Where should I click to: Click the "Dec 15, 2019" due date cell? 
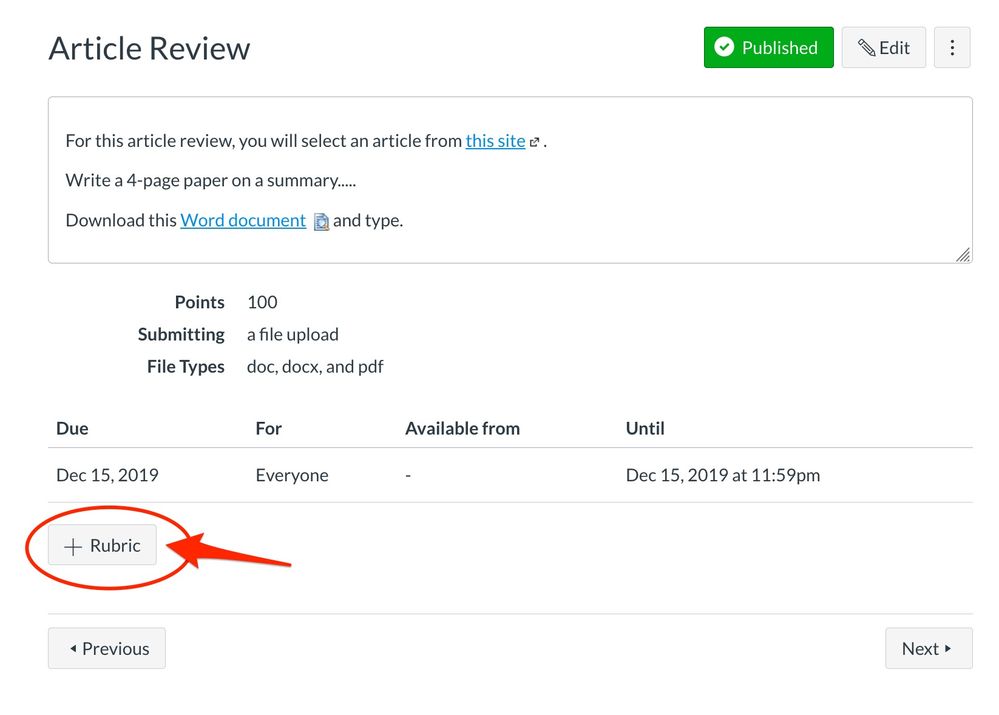point(107,475)
